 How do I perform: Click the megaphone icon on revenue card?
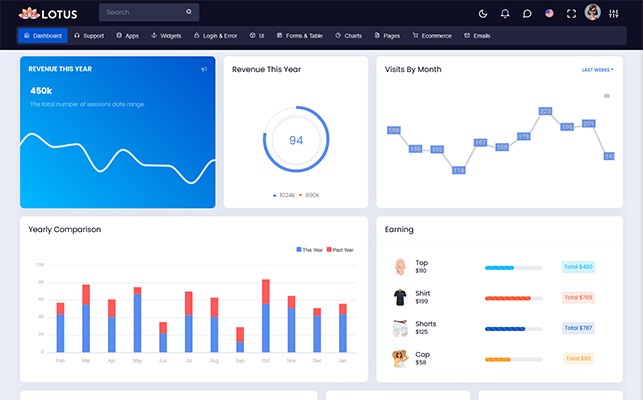(204, 69)
